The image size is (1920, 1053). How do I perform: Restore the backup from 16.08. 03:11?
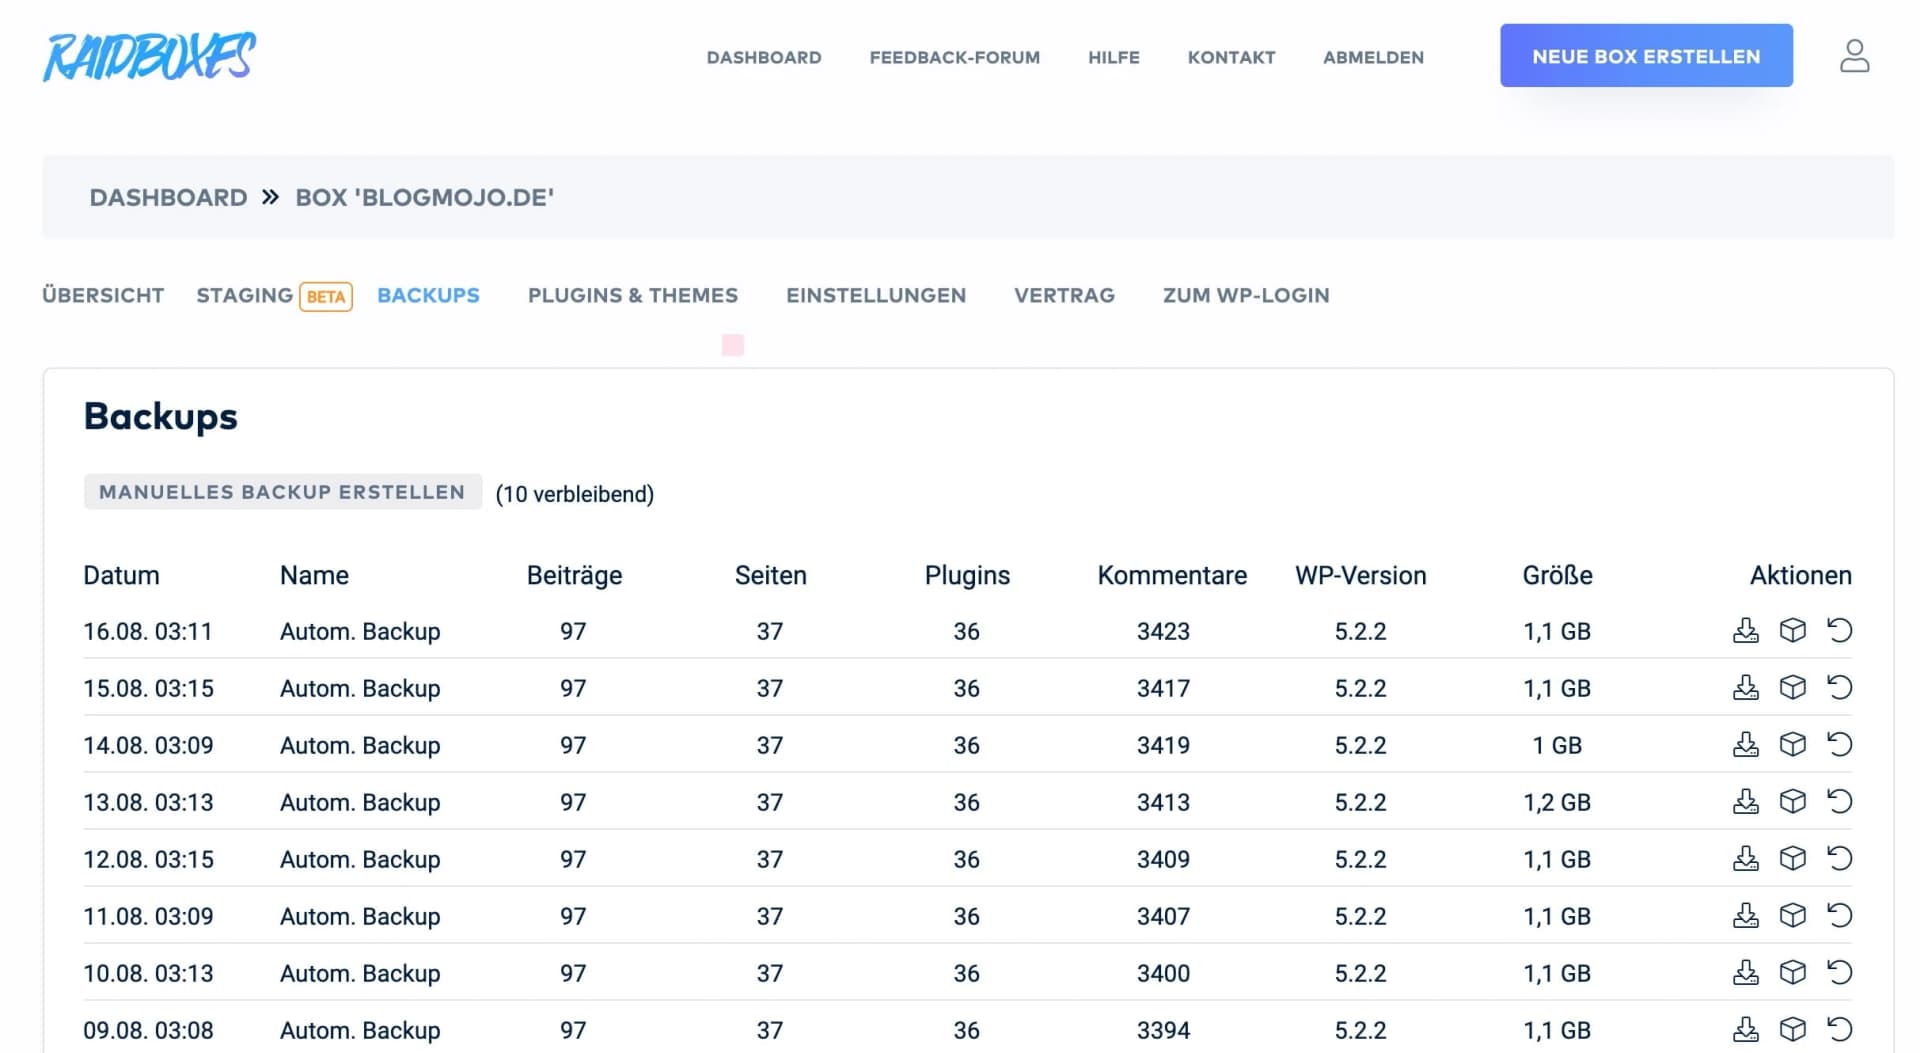[x=1840, y=630]
